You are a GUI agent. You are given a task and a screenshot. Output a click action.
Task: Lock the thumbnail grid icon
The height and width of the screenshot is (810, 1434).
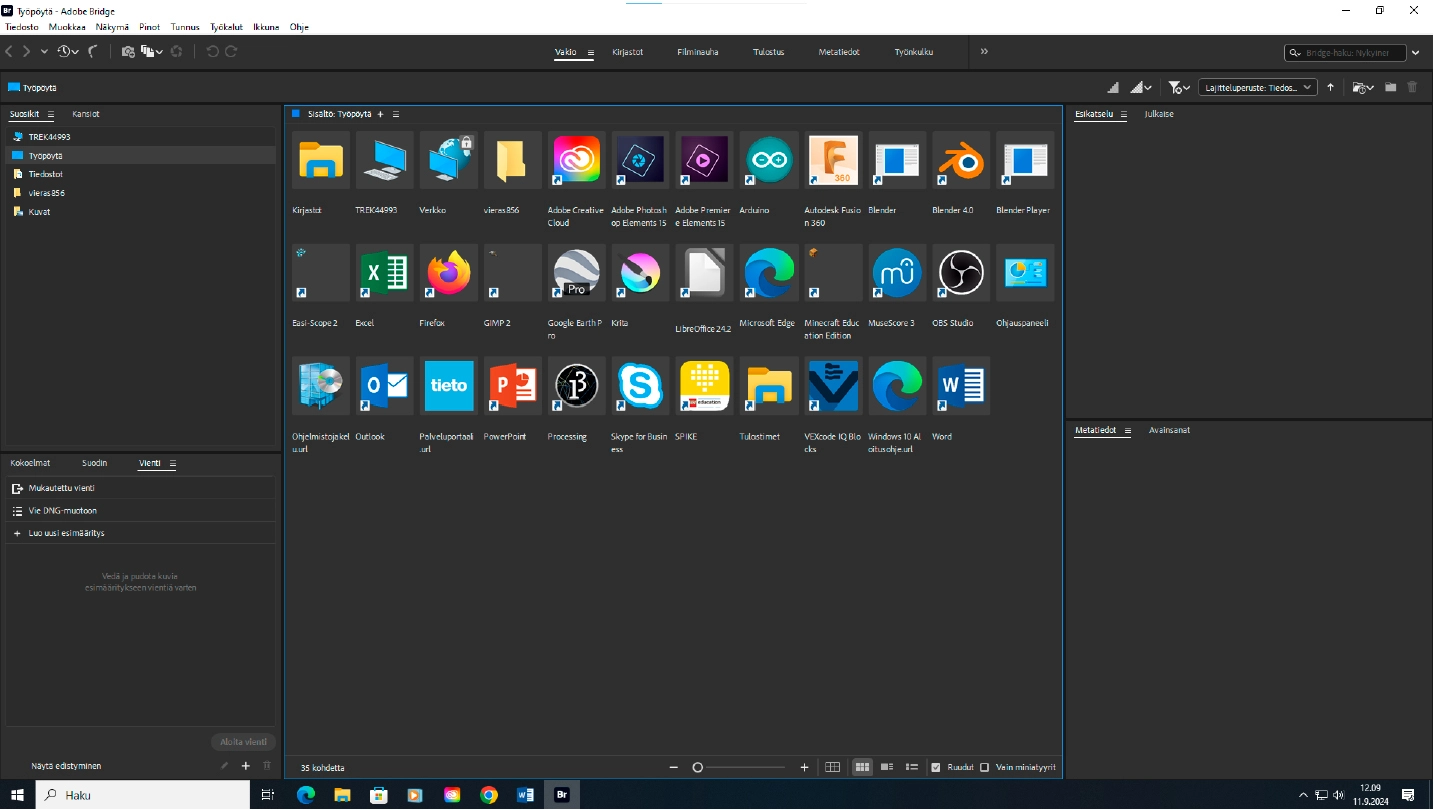pos(833,767)
